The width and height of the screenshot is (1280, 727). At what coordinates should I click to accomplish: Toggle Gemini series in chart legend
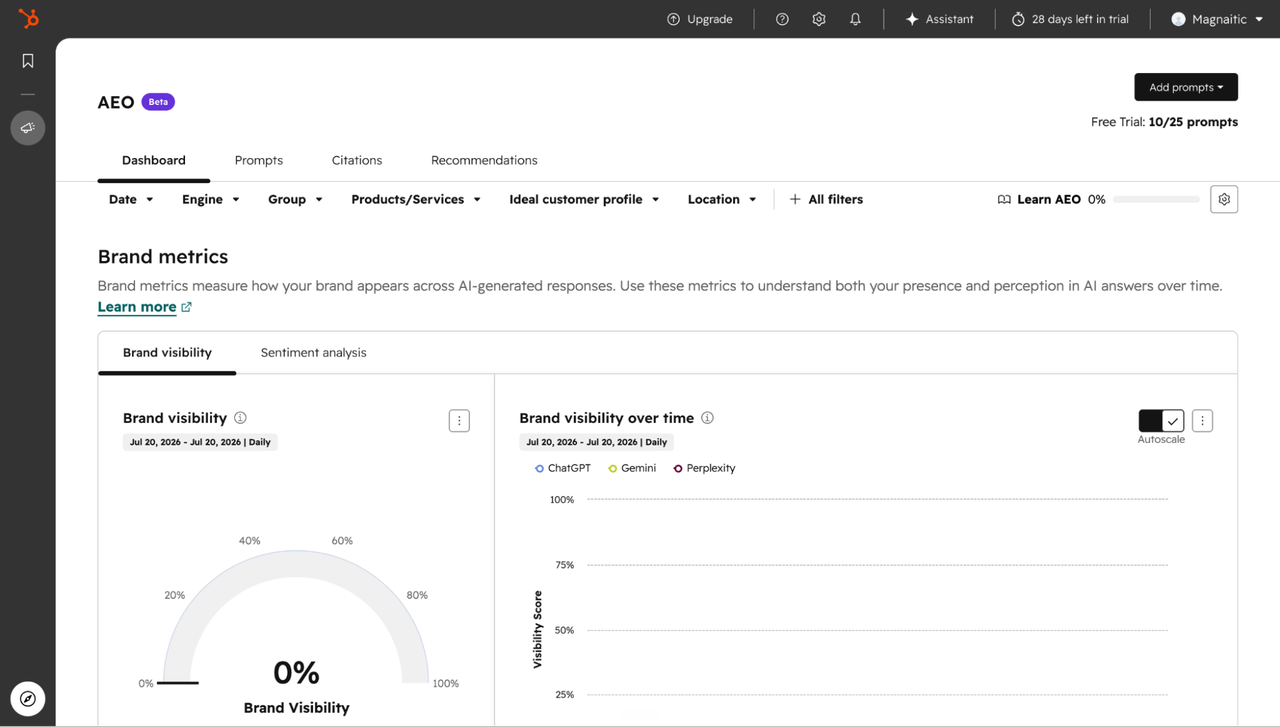(x=632, y=468)
